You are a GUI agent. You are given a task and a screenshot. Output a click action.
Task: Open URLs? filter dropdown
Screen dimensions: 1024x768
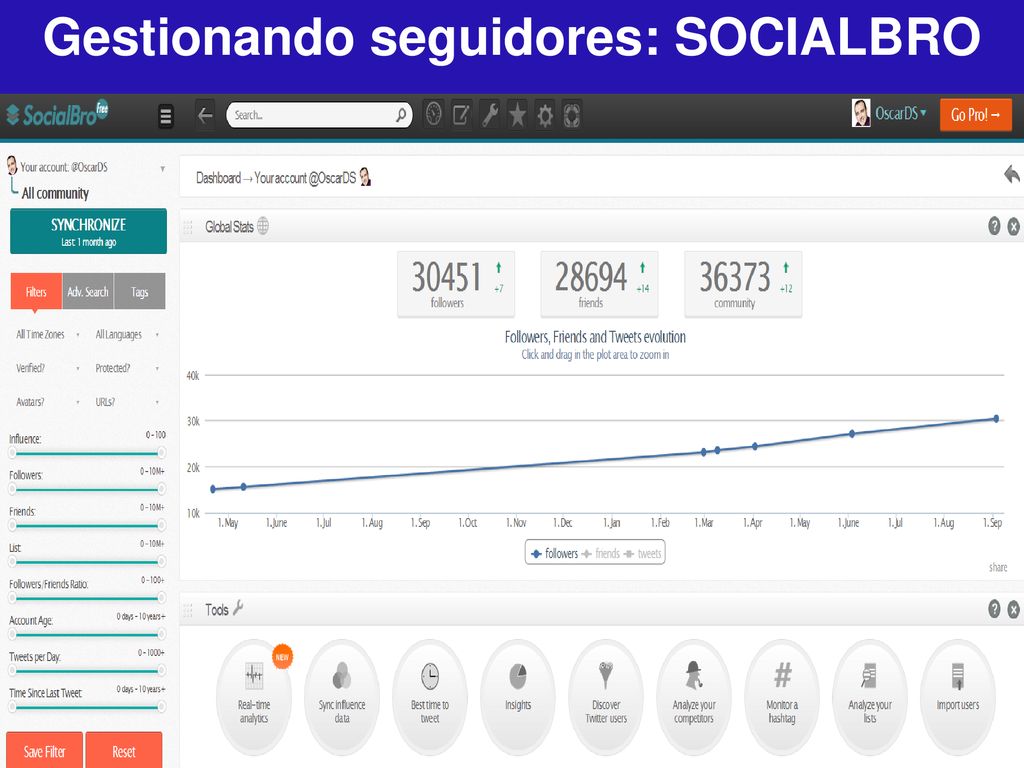[127, 402]
